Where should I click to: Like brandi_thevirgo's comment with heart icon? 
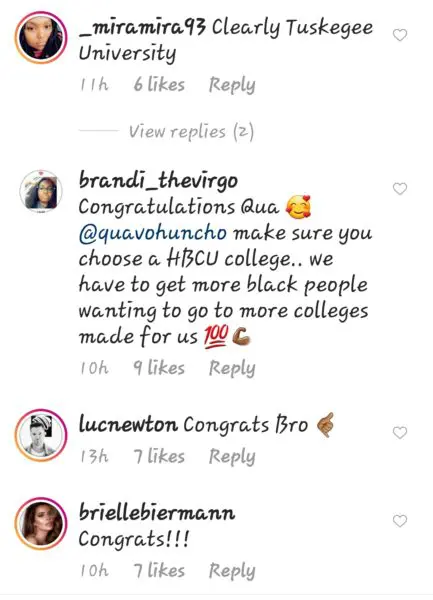click(x=400, y=189)
